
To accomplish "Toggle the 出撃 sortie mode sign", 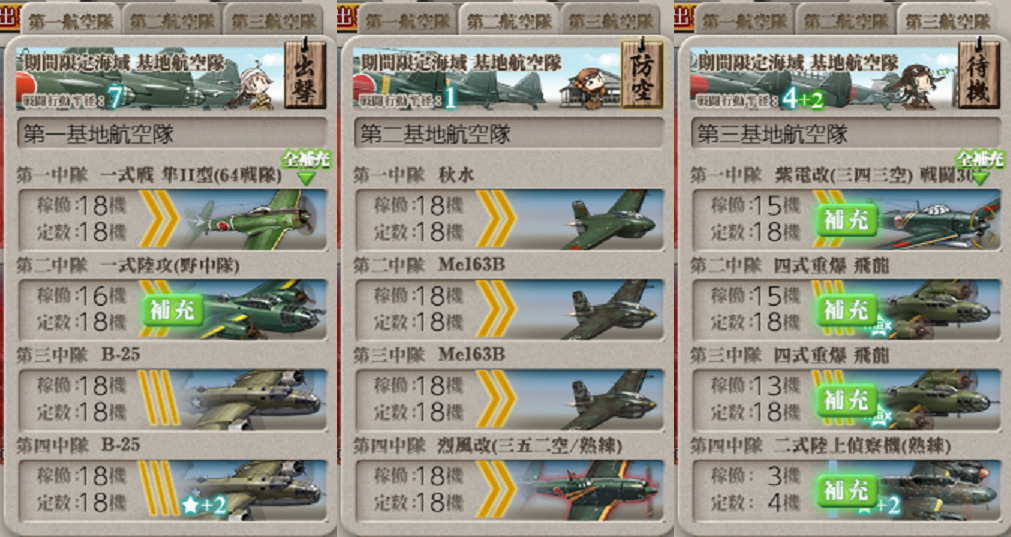I will pos(304,73).
